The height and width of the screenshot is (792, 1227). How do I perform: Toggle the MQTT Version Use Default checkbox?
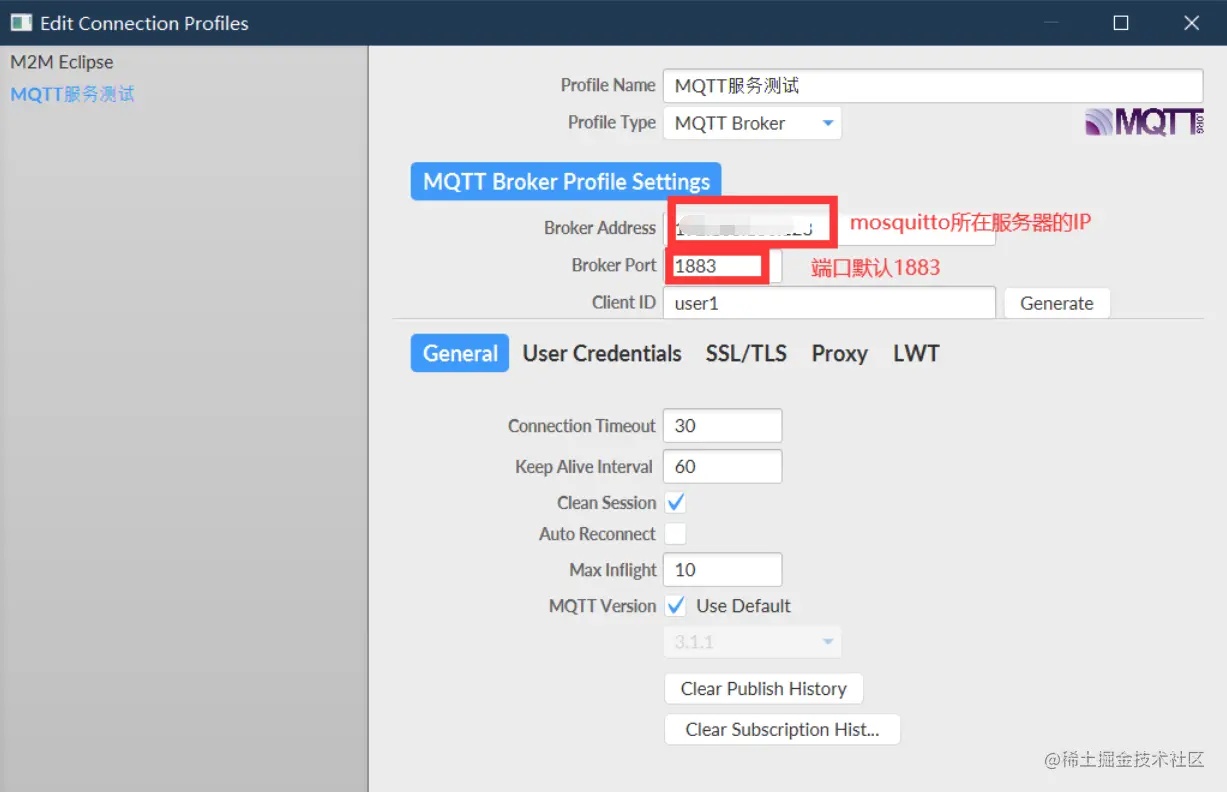pos(676,606)
